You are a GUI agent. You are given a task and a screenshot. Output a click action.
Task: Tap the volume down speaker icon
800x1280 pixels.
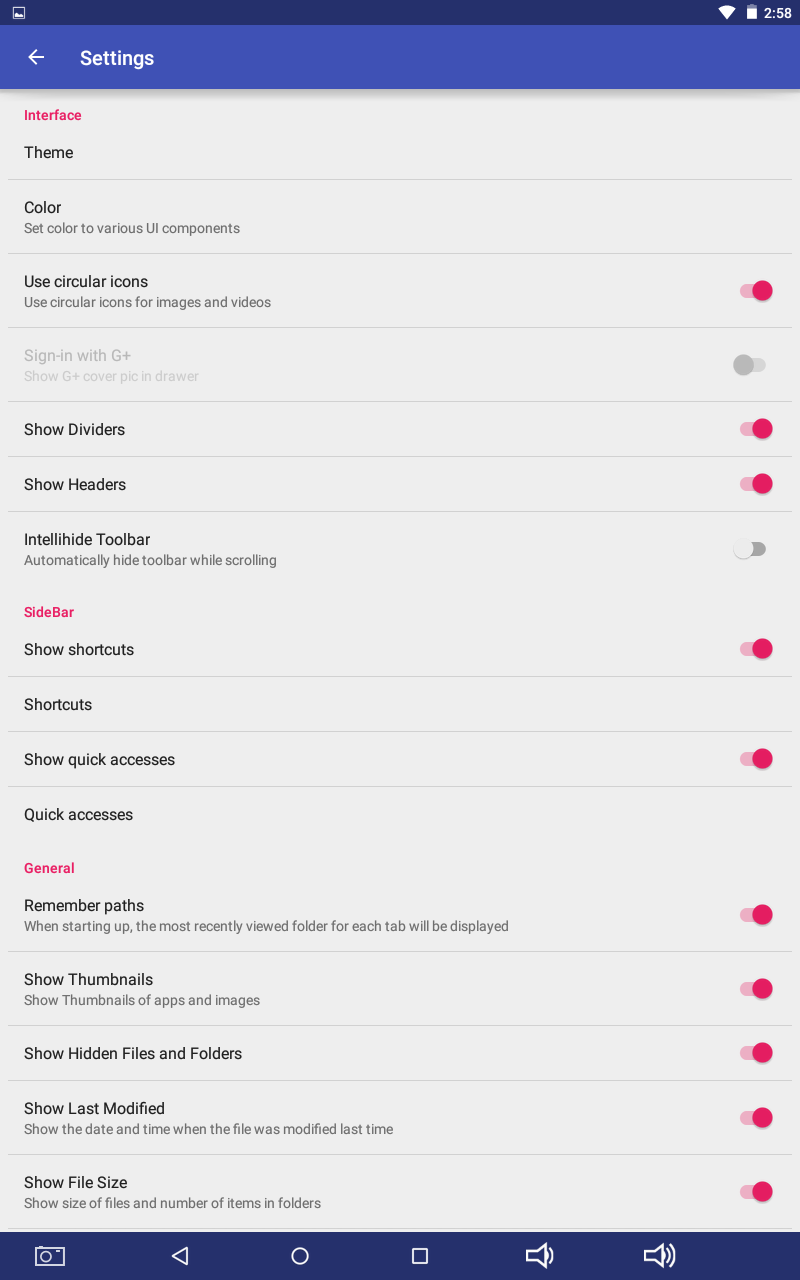click(539, 1256)
